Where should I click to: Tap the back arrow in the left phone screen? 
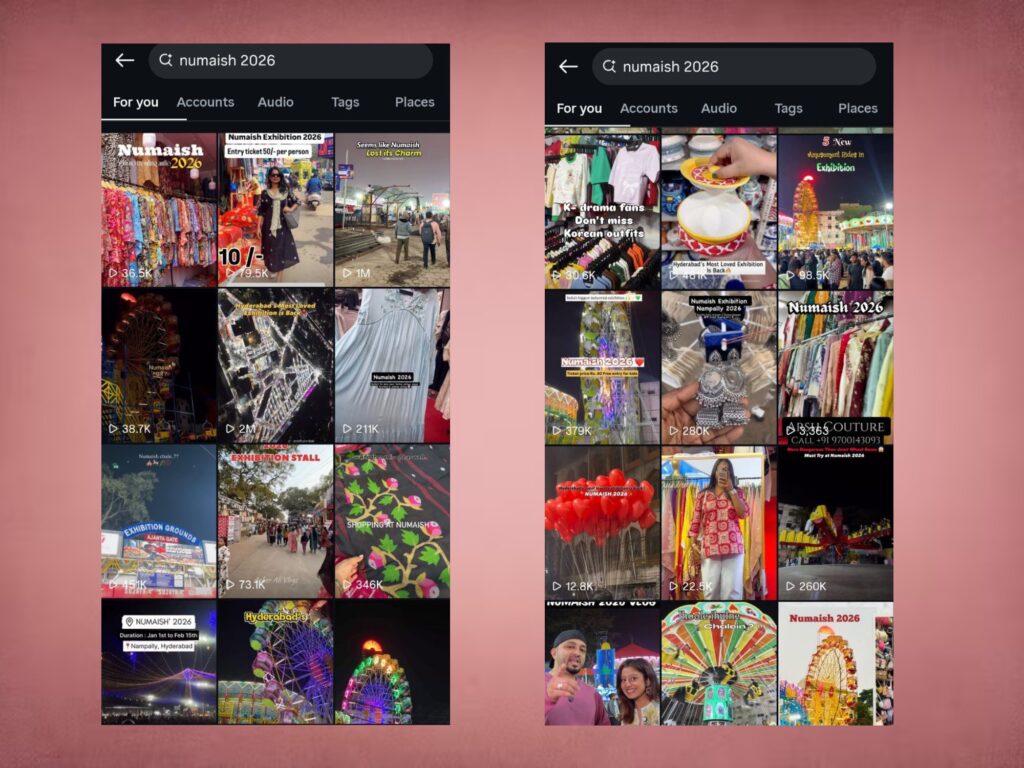point(124,61)
